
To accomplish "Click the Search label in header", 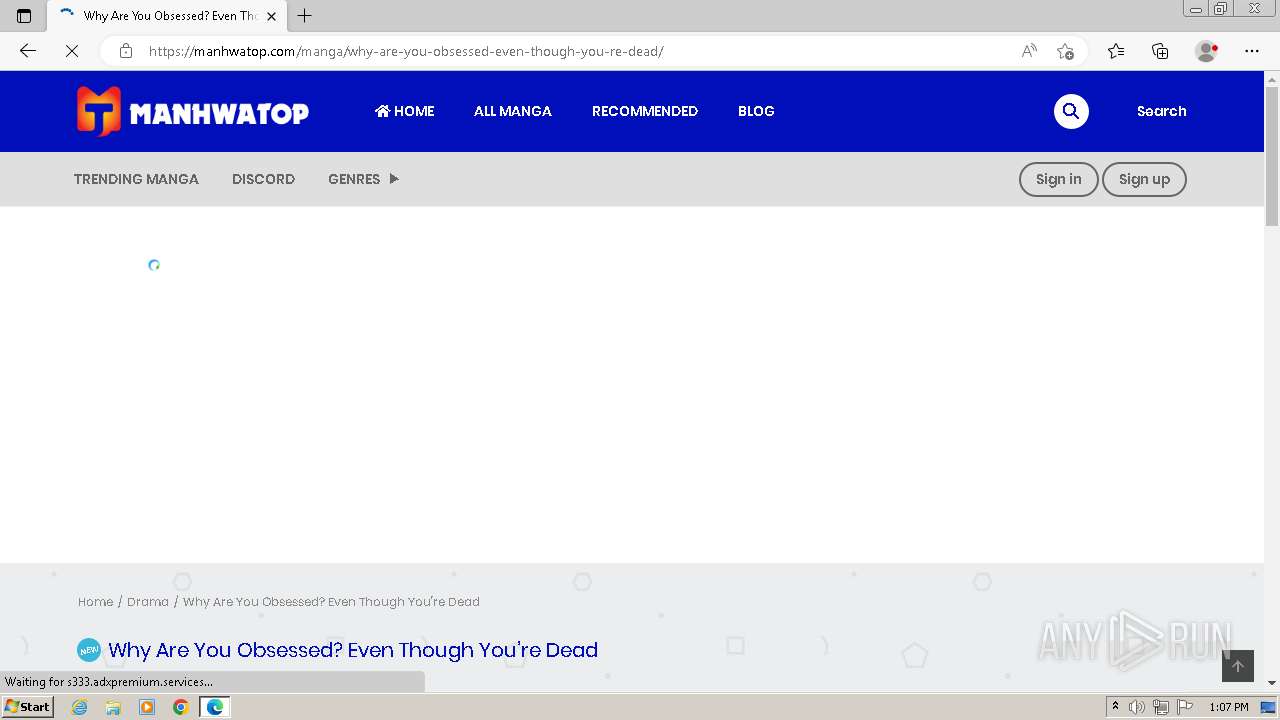I will click(x=1161, y=111).
